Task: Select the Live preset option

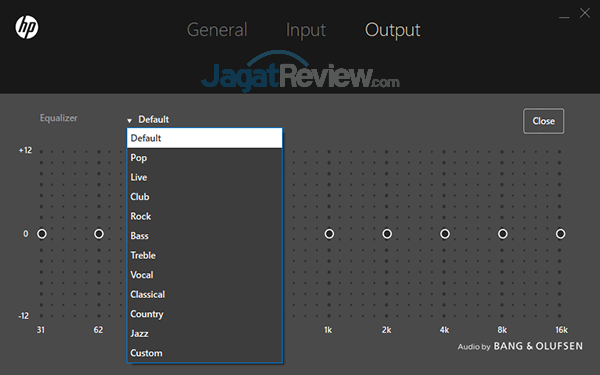Action: coord(205,177)
